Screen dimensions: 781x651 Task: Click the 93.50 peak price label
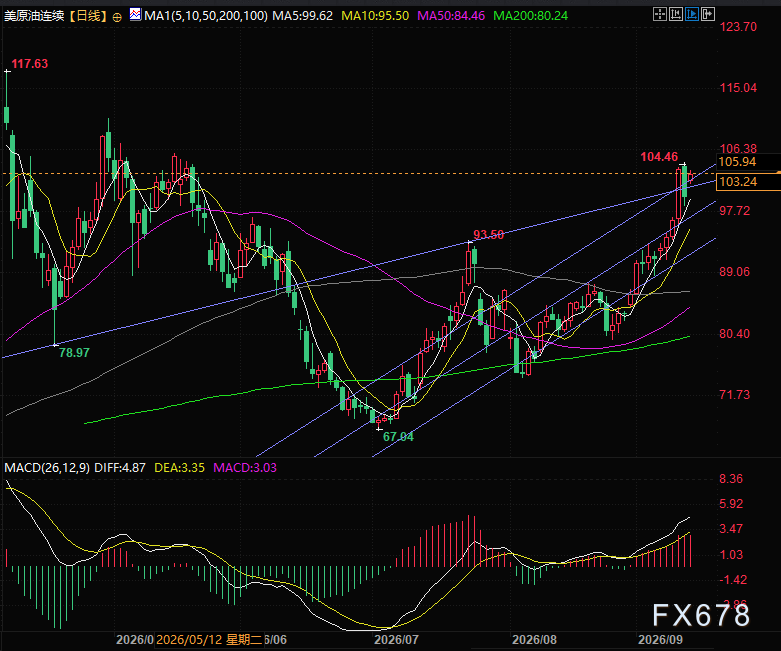[x=489, y=235]
